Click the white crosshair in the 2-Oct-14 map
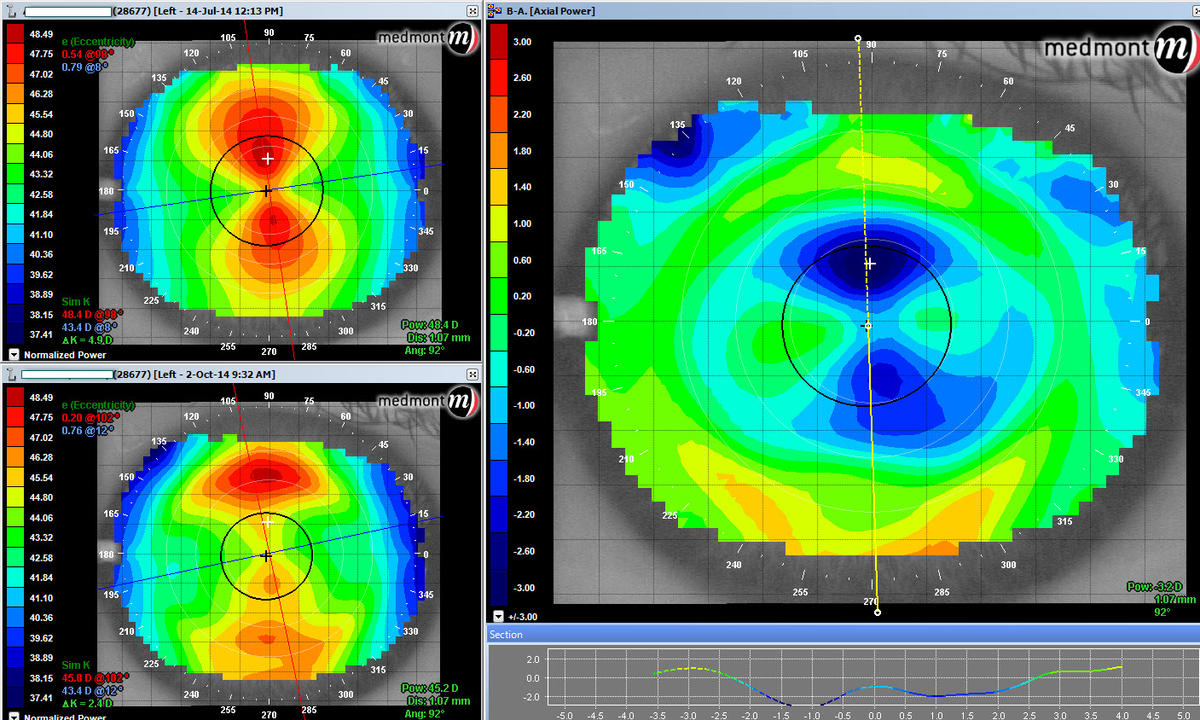Screen dimensions: 1200x720 267,523
